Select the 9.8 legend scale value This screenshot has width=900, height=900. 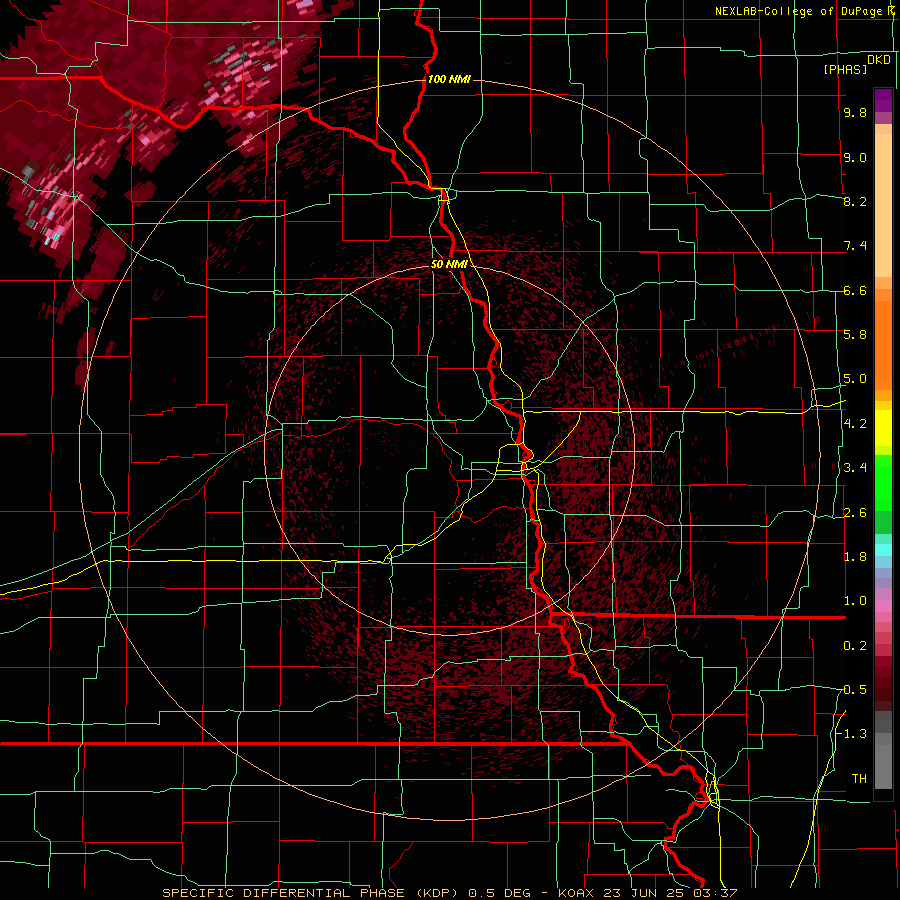[855, 112]
